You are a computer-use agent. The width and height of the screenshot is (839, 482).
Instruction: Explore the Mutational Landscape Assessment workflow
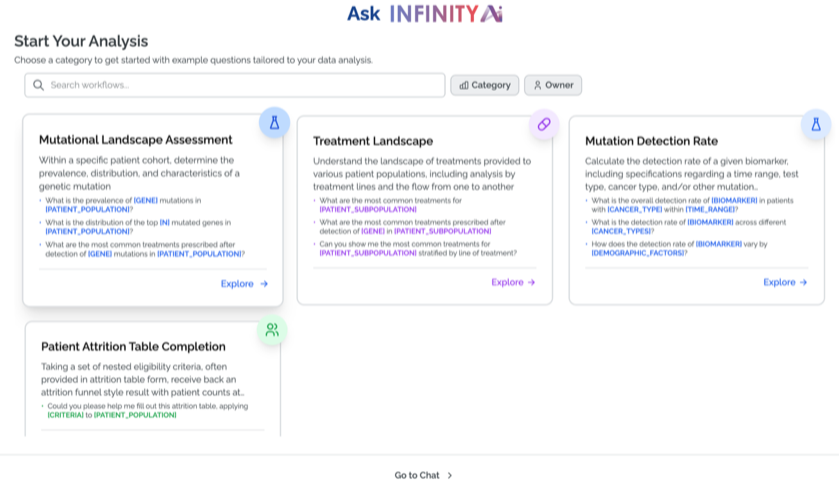(x=244, y=284)
